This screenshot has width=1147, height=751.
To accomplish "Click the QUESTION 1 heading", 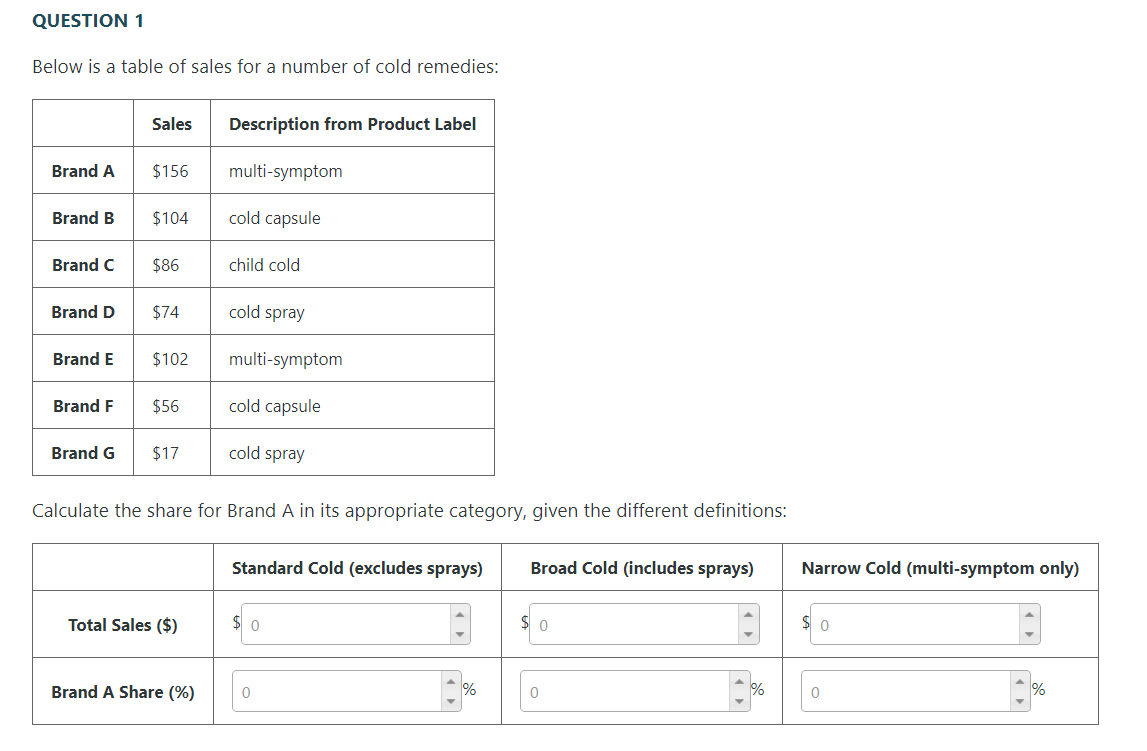I will tap(87, 20).
